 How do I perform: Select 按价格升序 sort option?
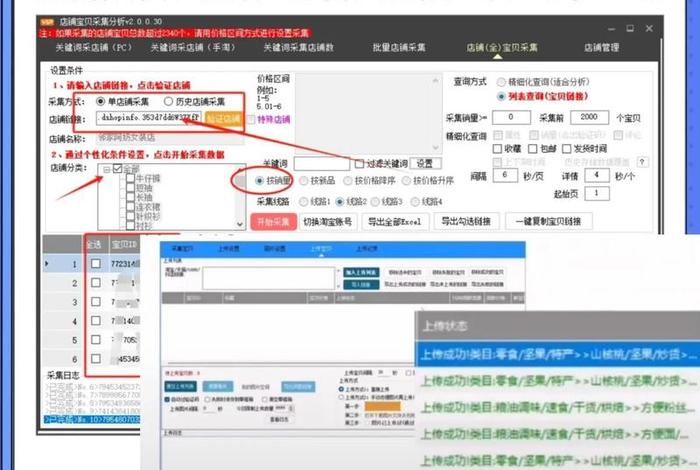(x=406, y=180)
